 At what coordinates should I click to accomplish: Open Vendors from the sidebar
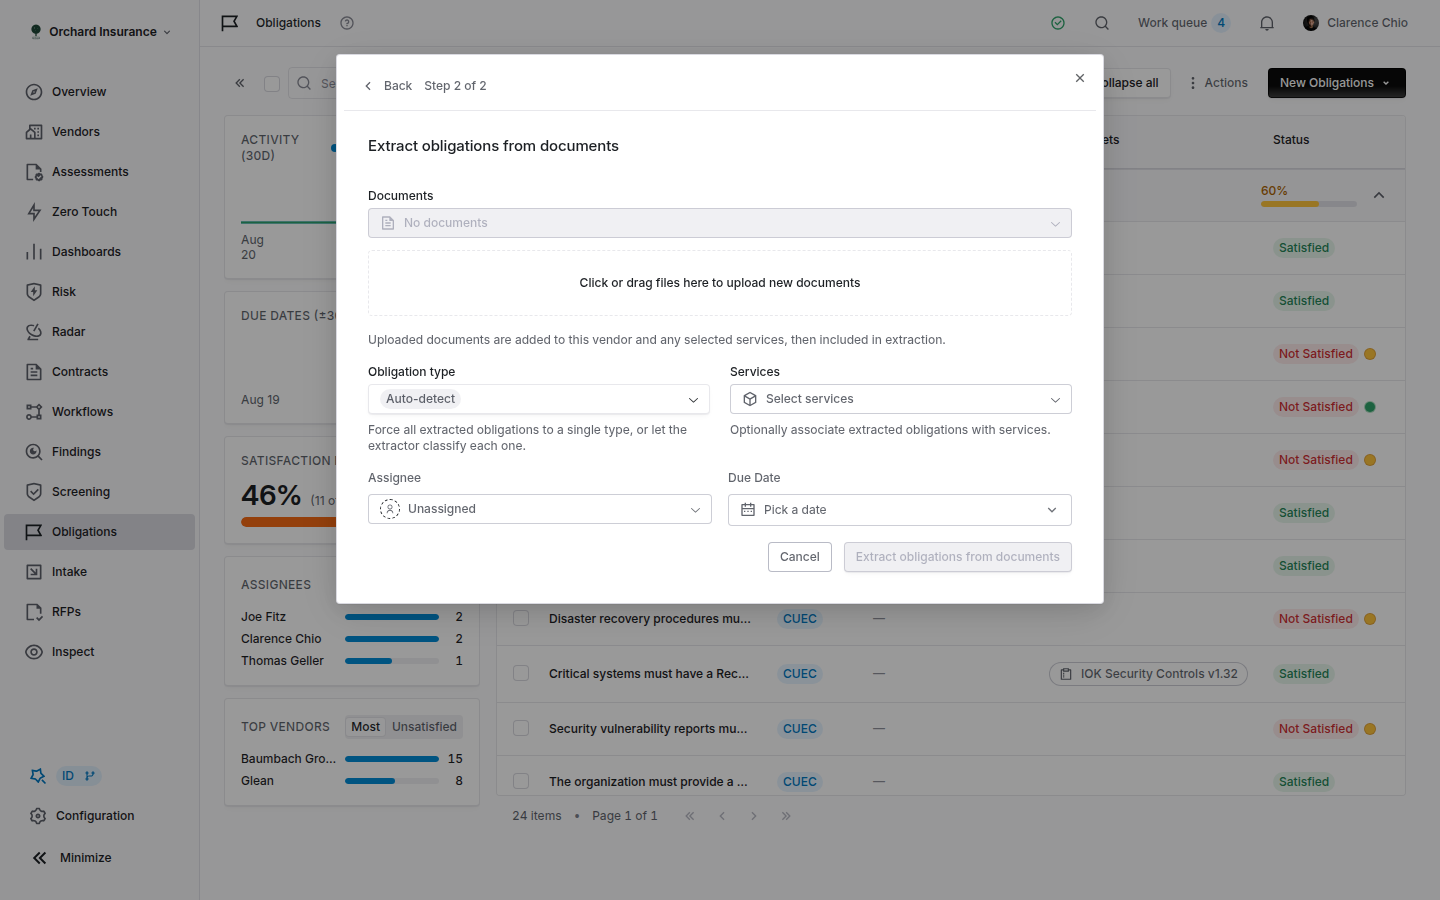pyautogui.click(x=99, y=132)
